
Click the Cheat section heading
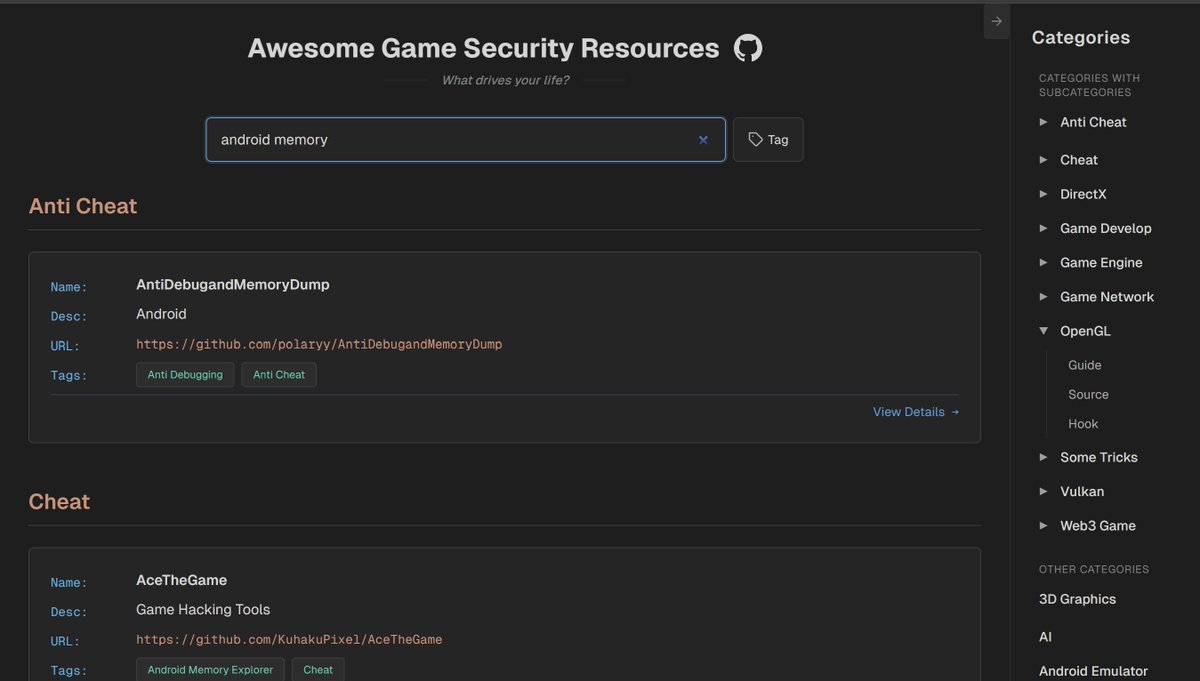(x=59, y=502)
